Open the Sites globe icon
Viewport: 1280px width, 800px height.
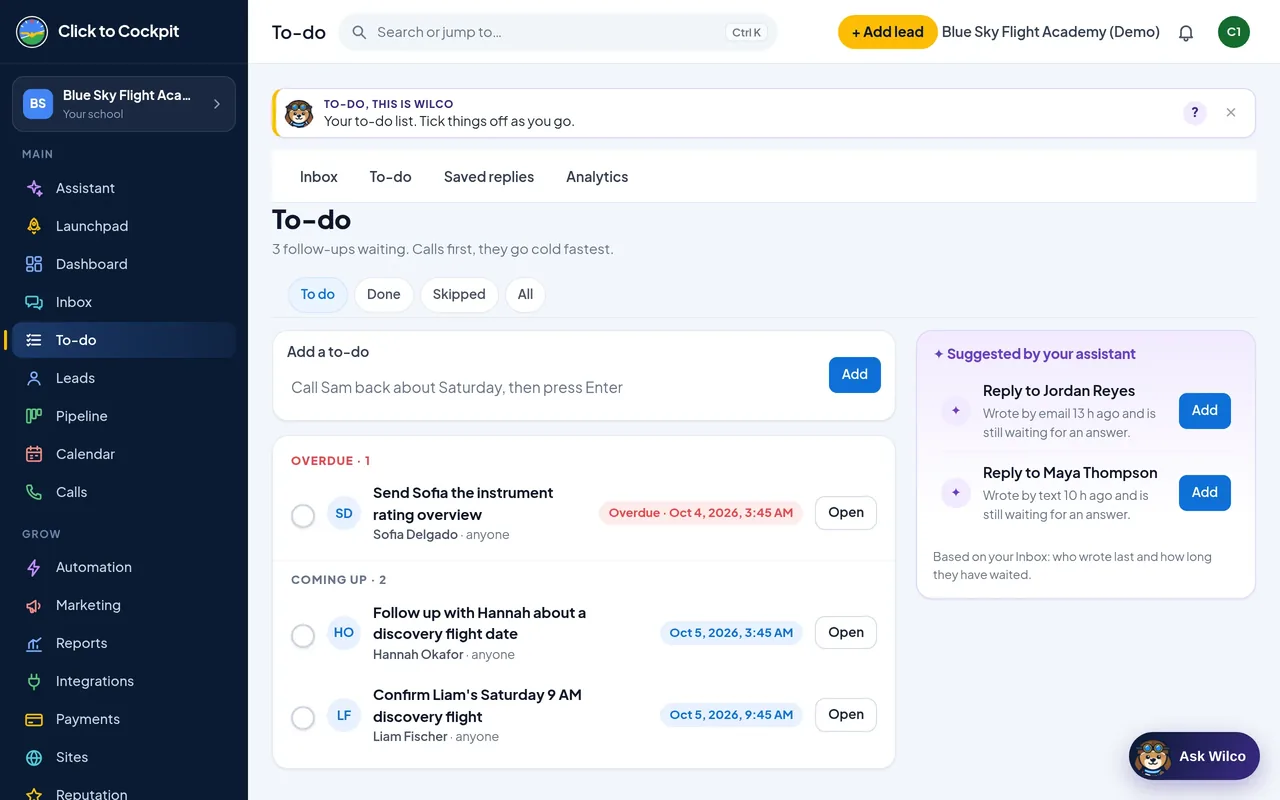click(x=34, y=757)
